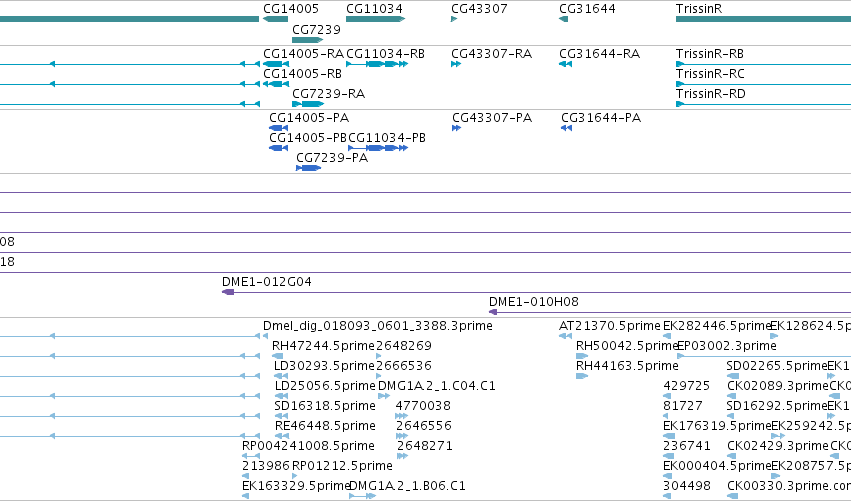Screen dimensions: 851x501
Task: Click the DMG1A.2_1.B06.C1 feature
Action: [x=362, y=496]
